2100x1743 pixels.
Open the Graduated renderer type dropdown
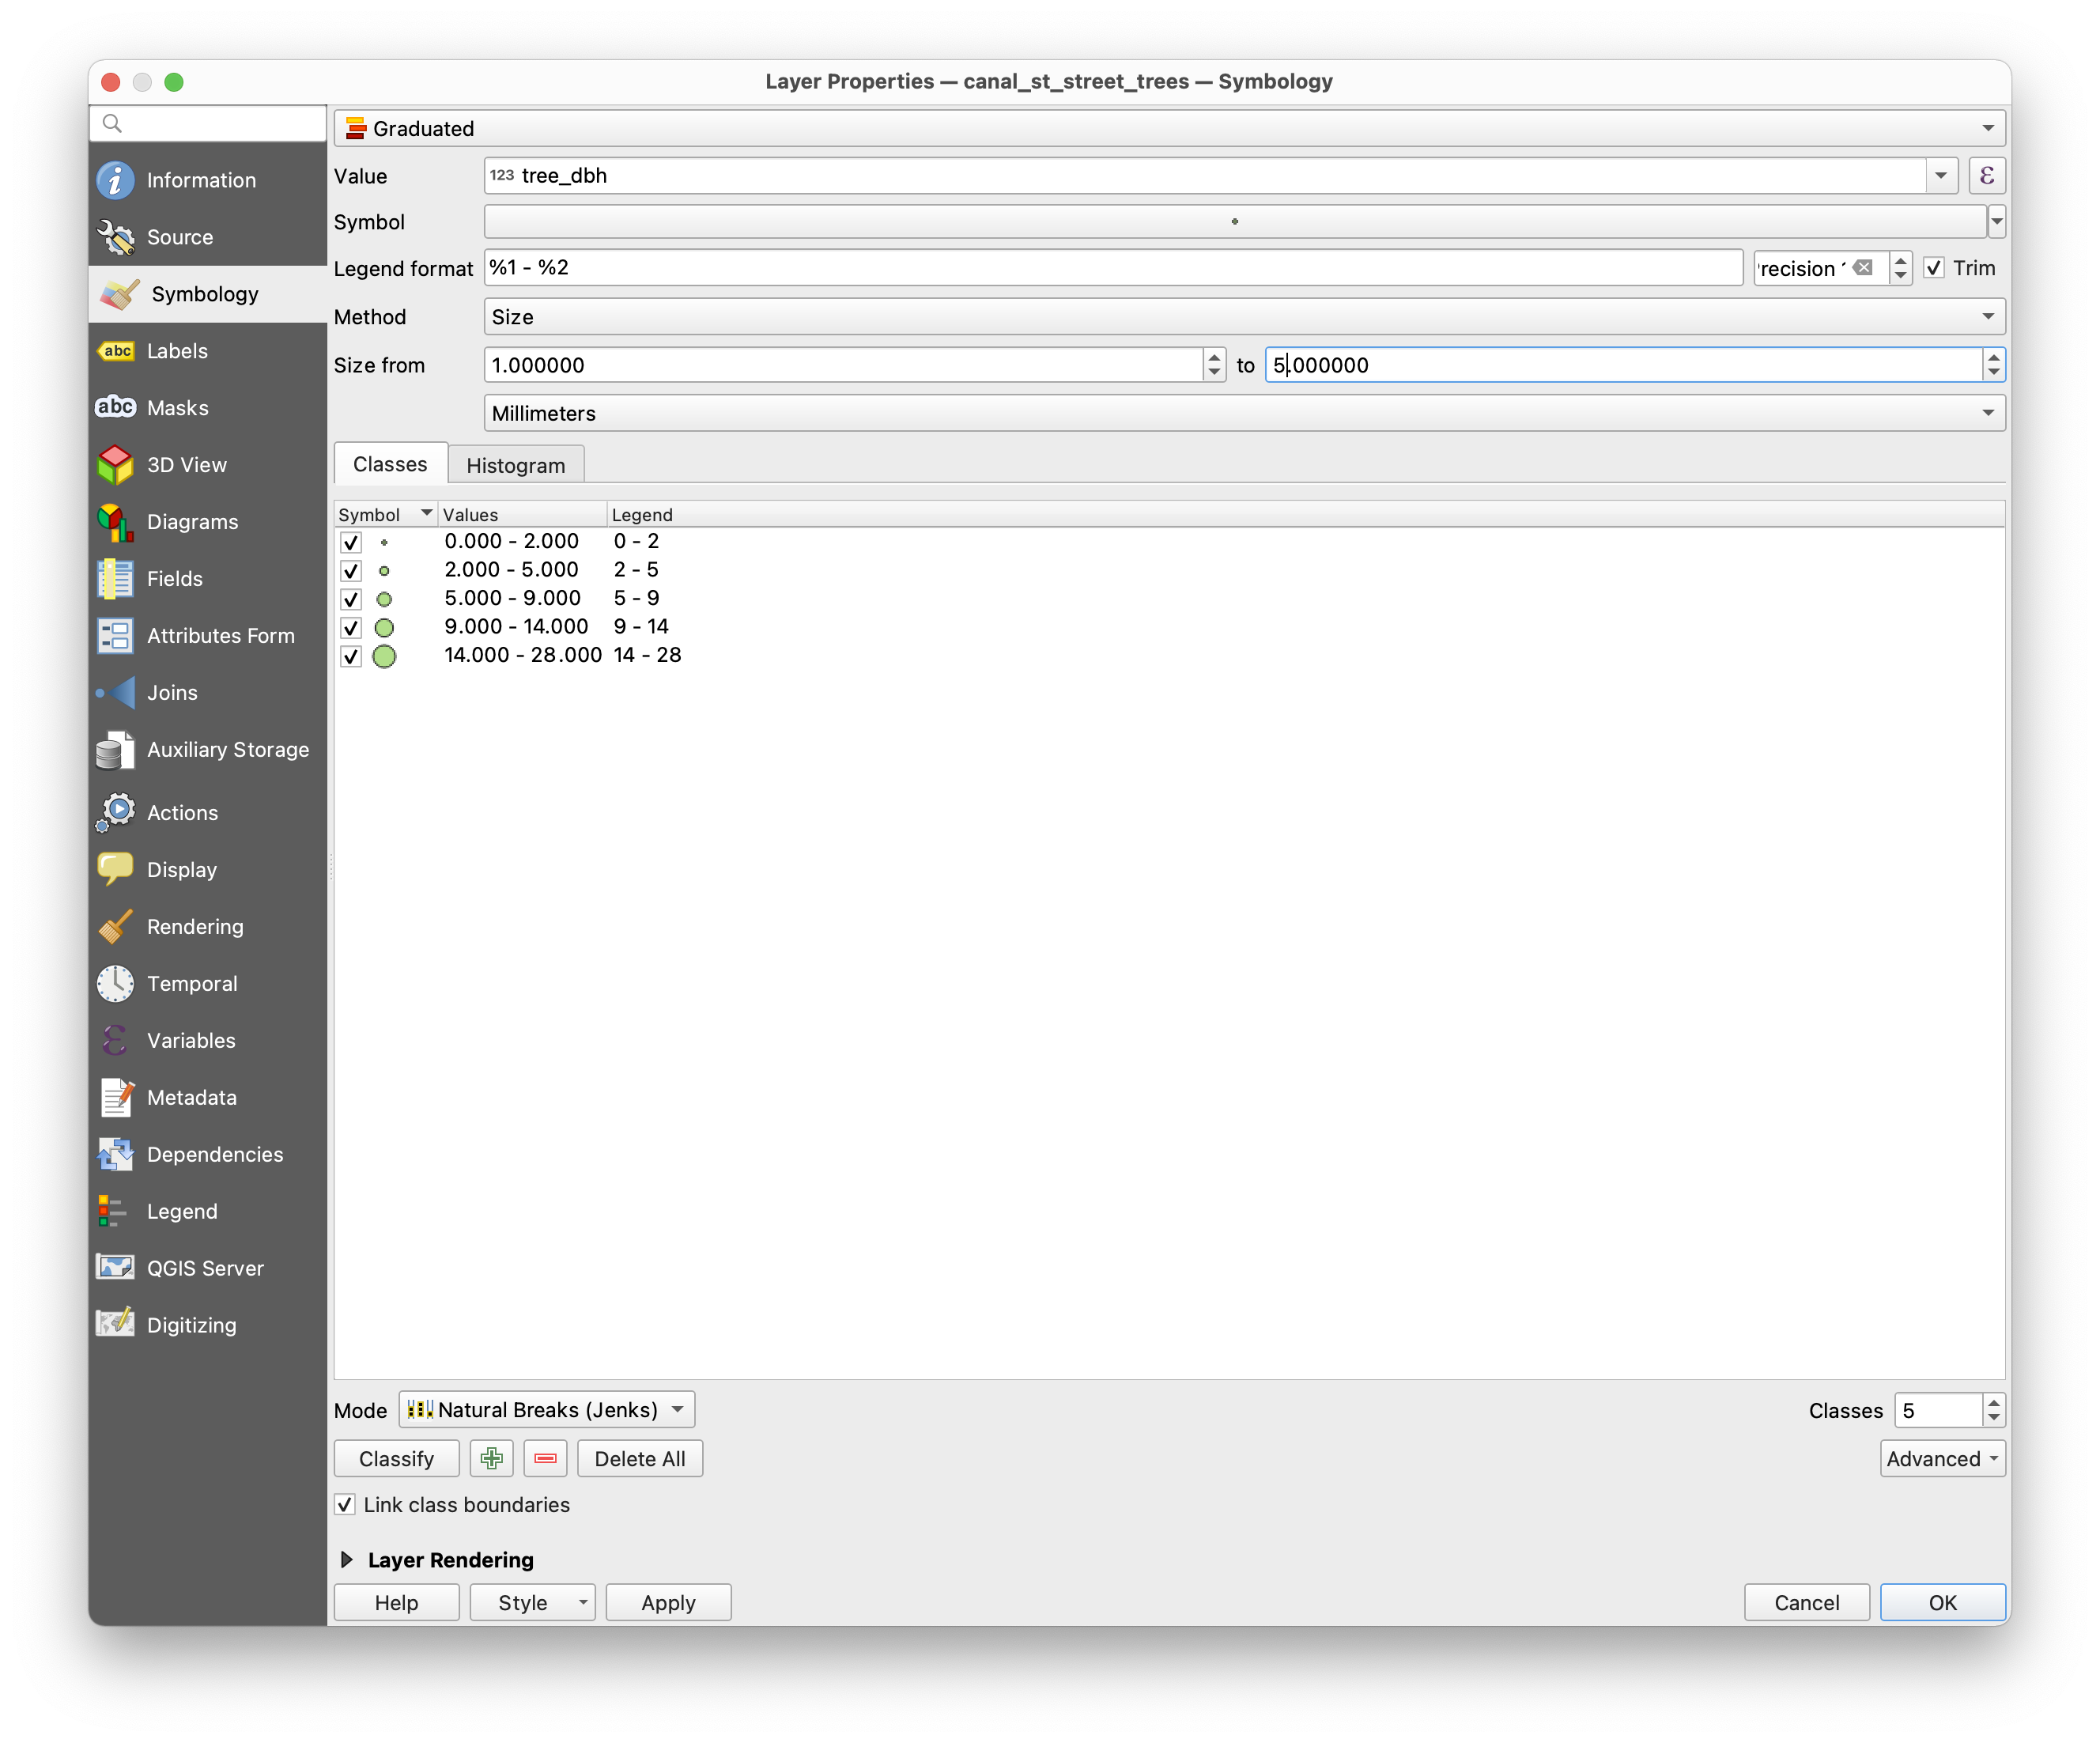1169,128
